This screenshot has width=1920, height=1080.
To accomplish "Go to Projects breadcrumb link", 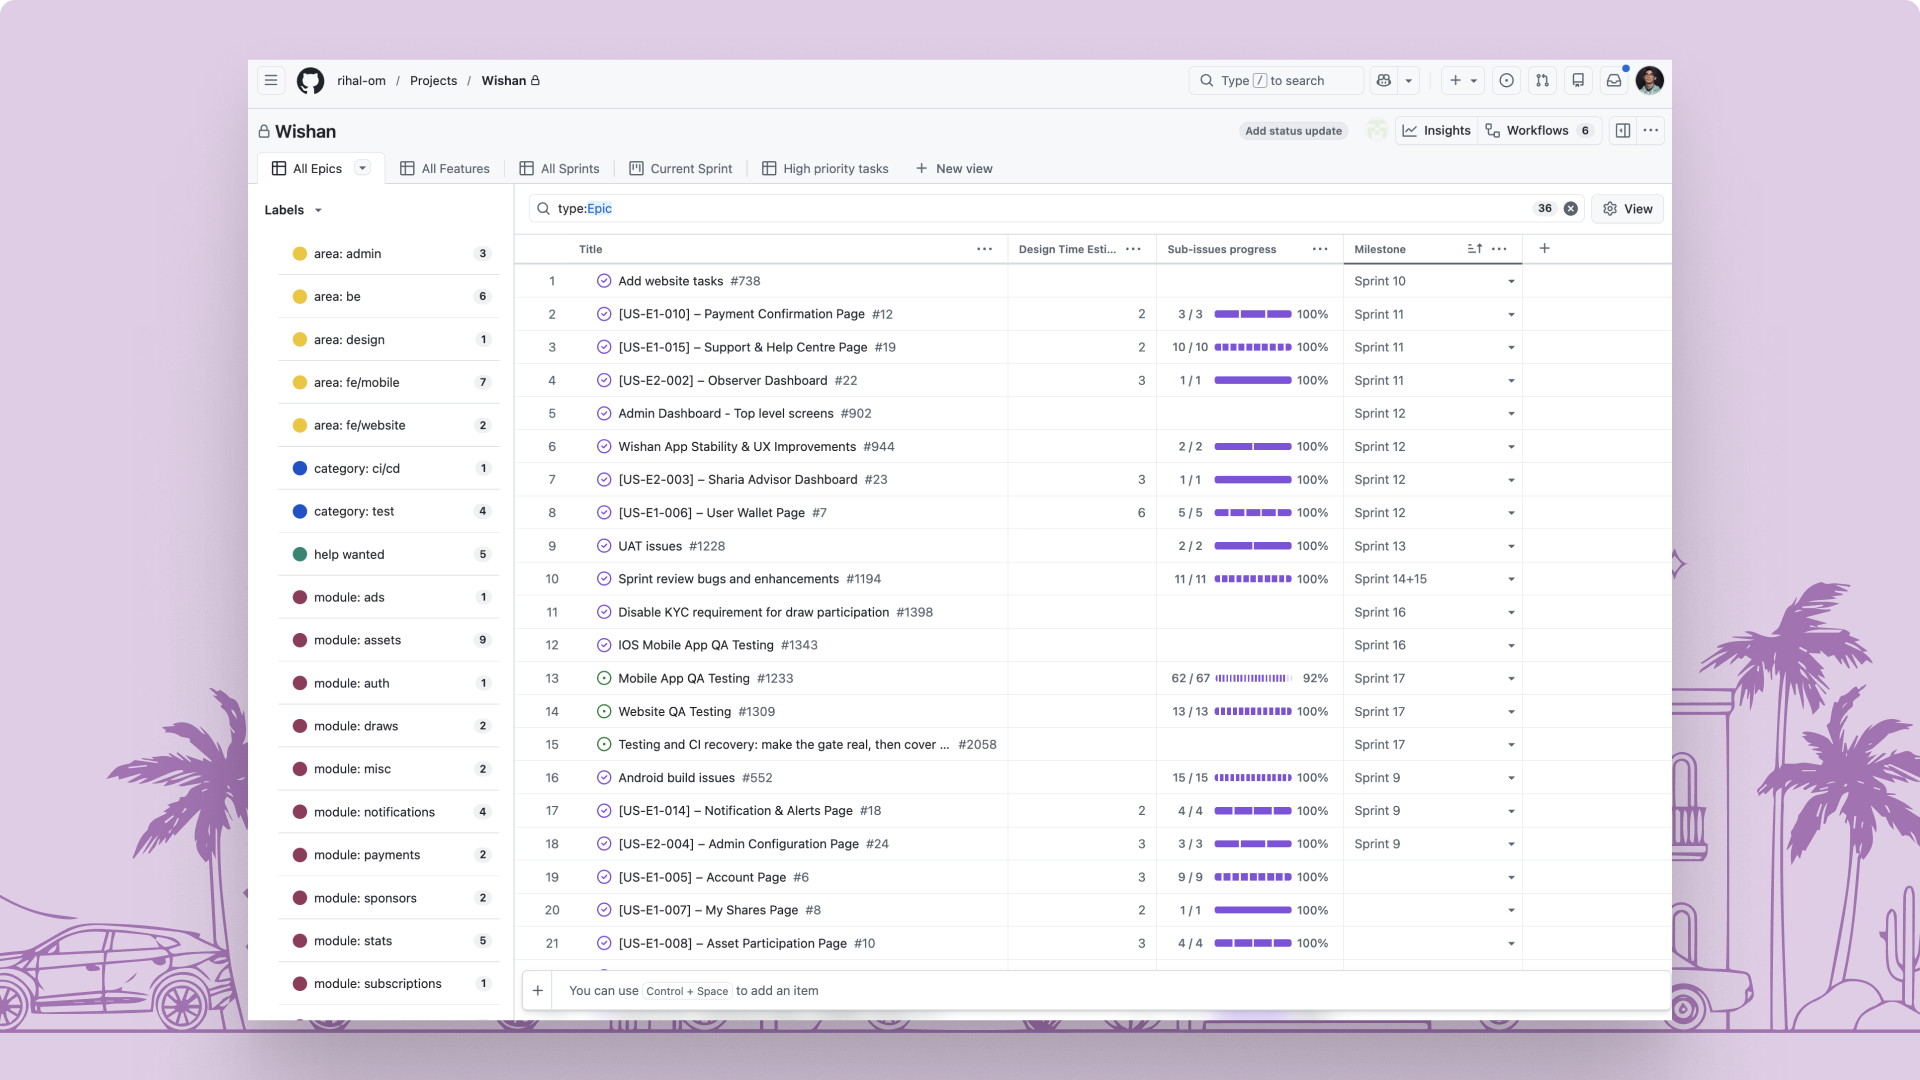I will 433,80.
